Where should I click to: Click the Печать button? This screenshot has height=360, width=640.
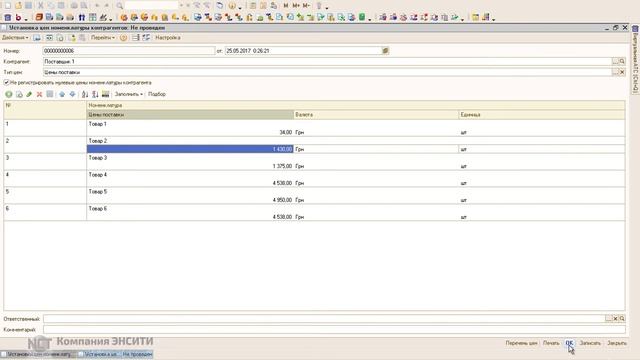point(551,343)
